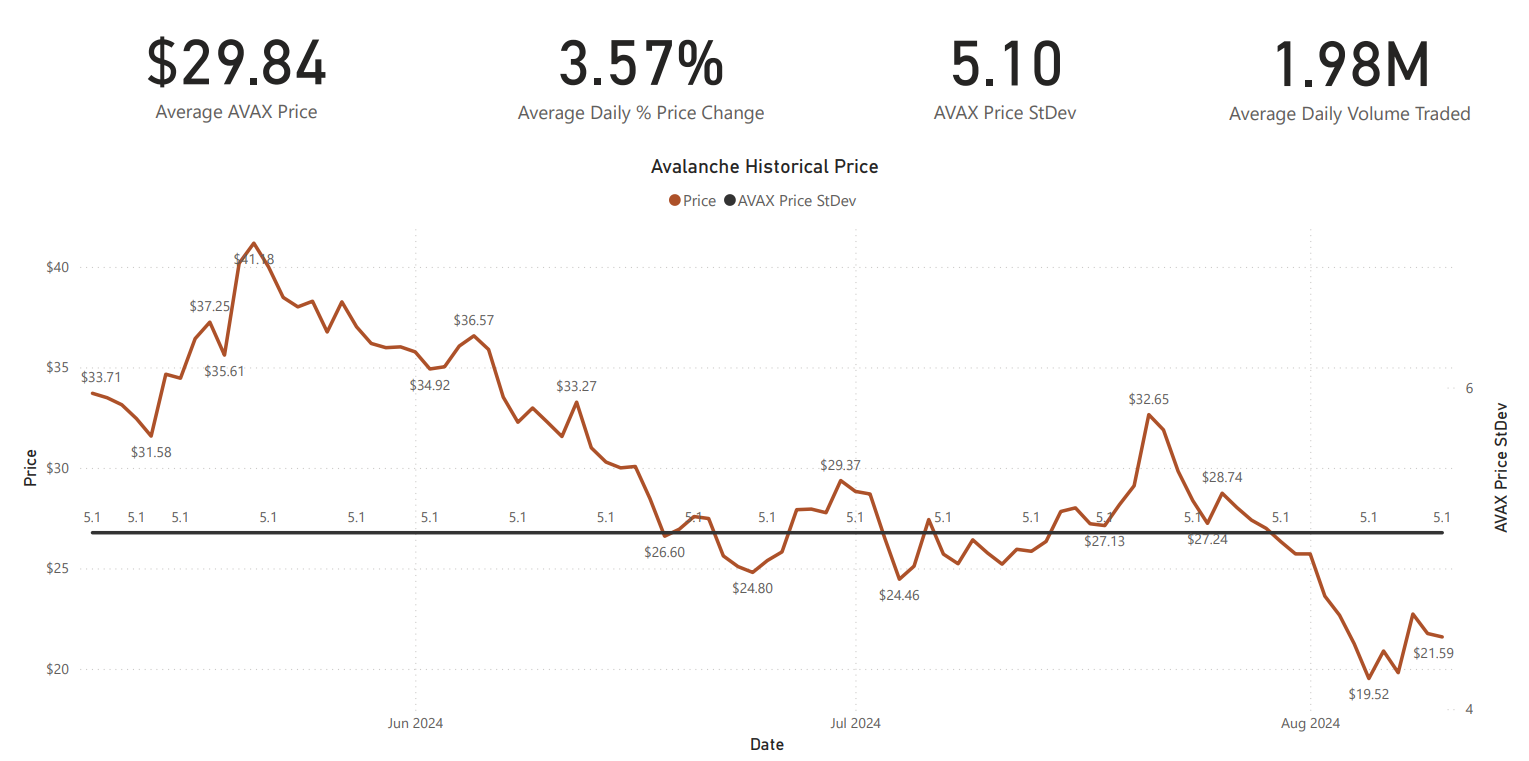Click the AVAX Price StDev legend marker

click(729, 201)
